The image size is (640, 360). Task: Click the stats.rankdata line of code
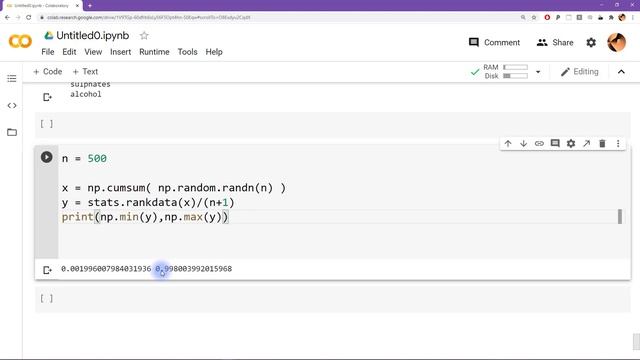(148, 202)
